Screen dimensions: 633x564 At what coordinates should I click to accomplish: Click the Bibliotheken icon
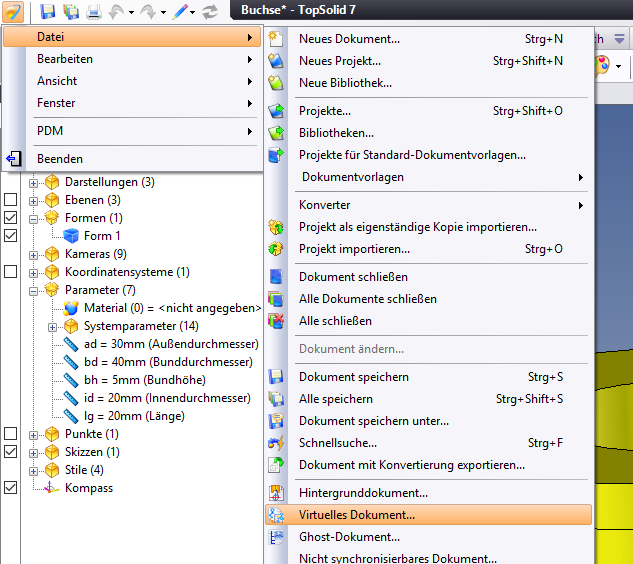[276, 133]
